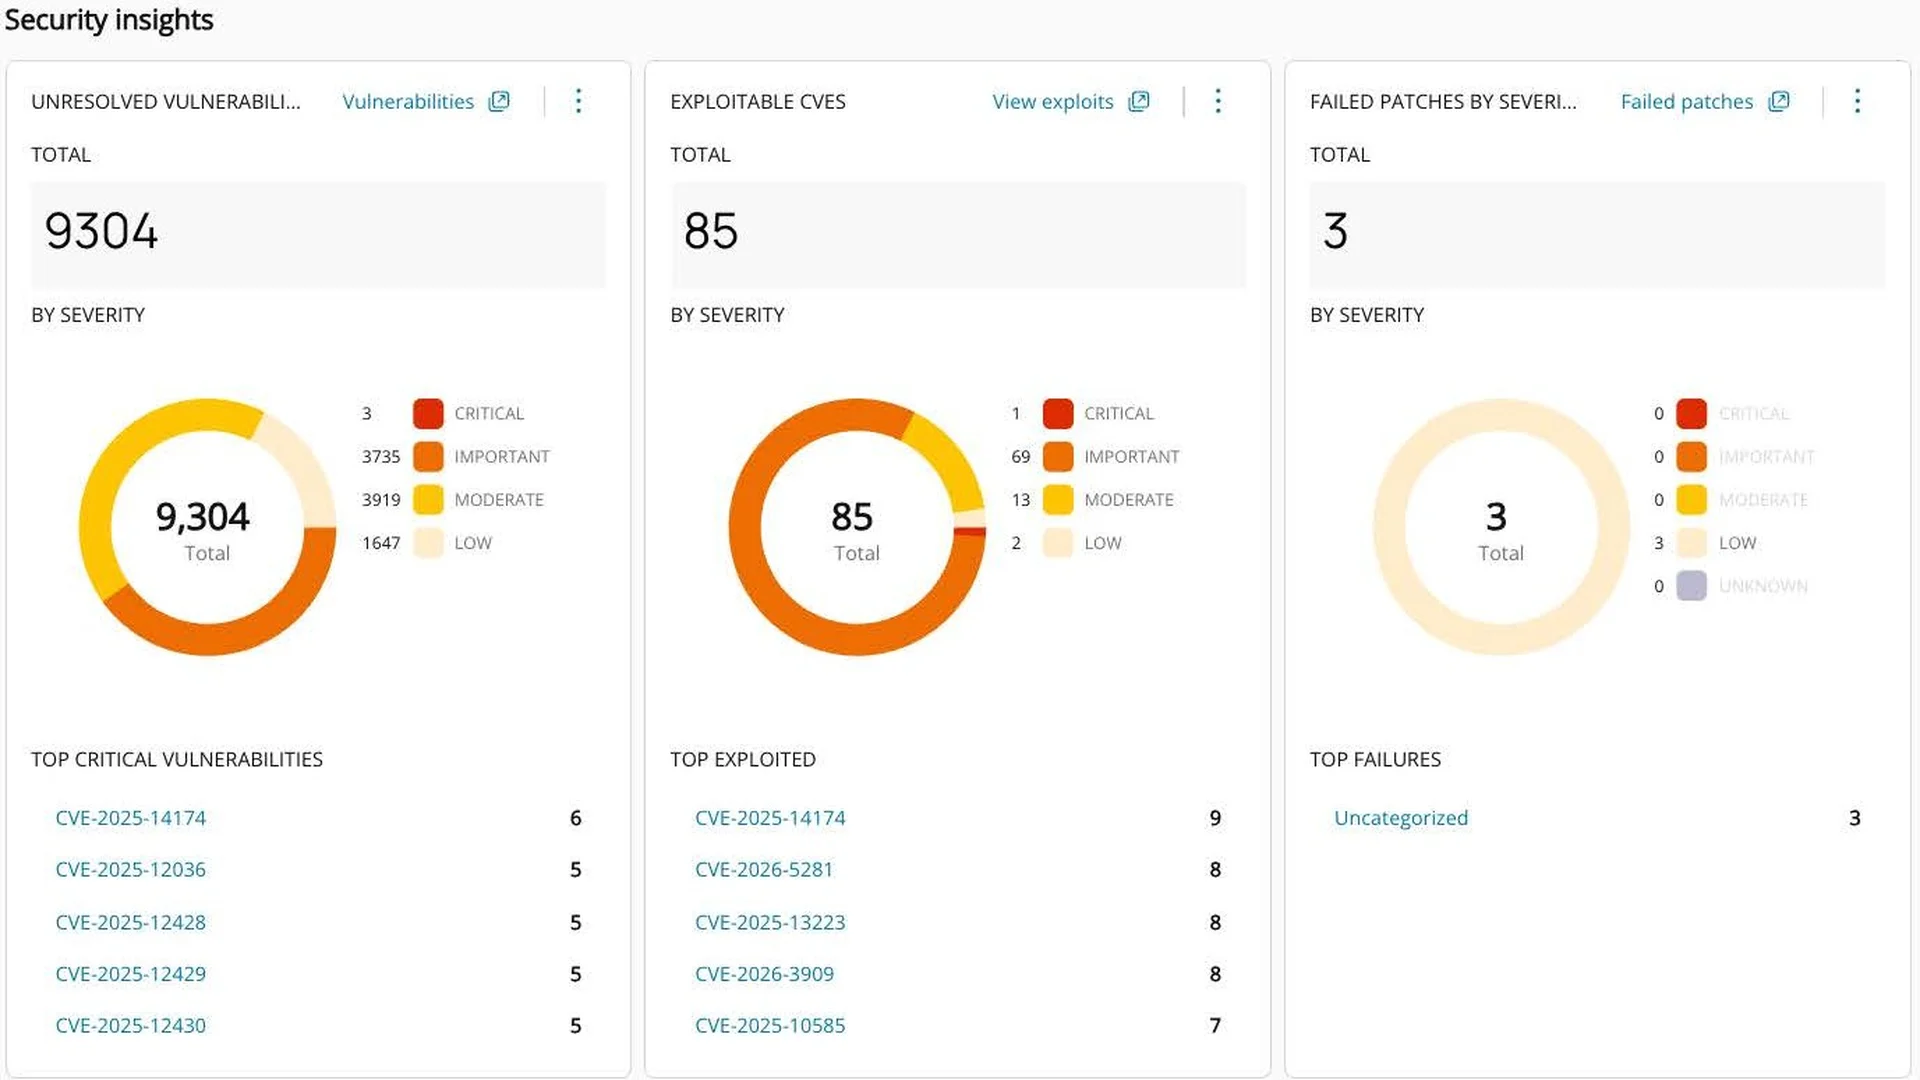The width and height of the screenshot is (1920, 1080).
Task: Toggle the Low swatch in Exploitable CVEs legend
Action: pyautogui.click(x=1058, y=542)
